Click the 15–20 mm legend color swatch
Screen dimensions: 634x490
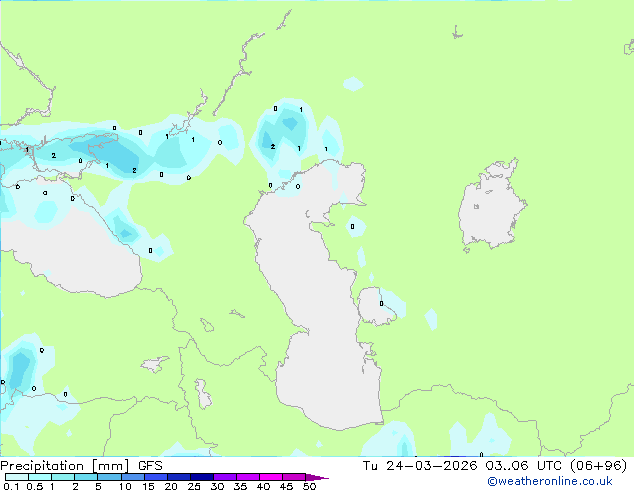point(156,477)
